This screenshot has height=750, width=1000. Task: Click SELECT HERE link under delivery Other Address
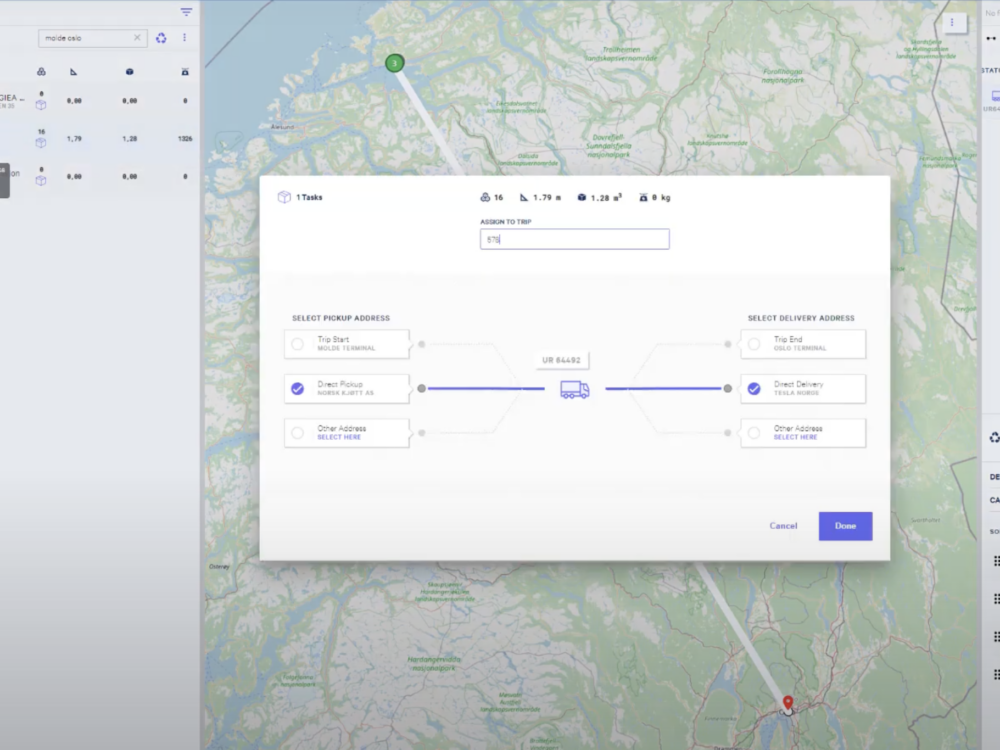click(795, 438)
